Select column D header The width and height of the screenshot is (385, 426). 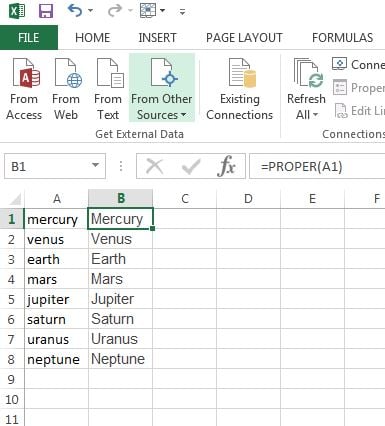point(249,199)
